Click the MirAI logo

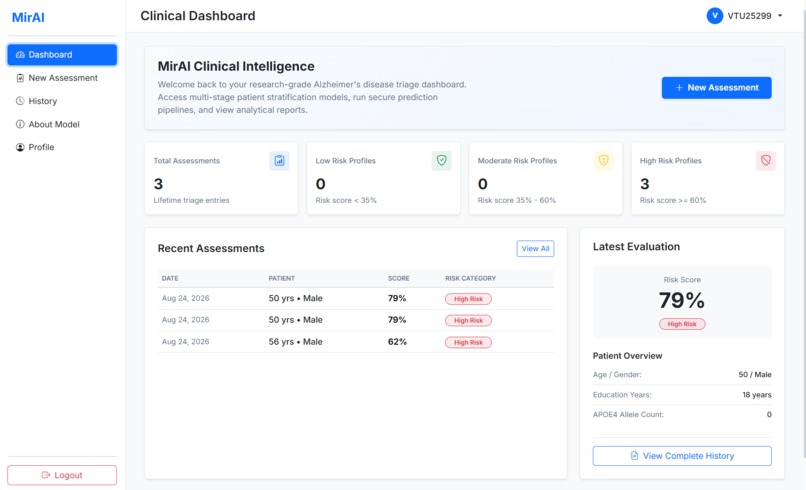pos(28,17)
